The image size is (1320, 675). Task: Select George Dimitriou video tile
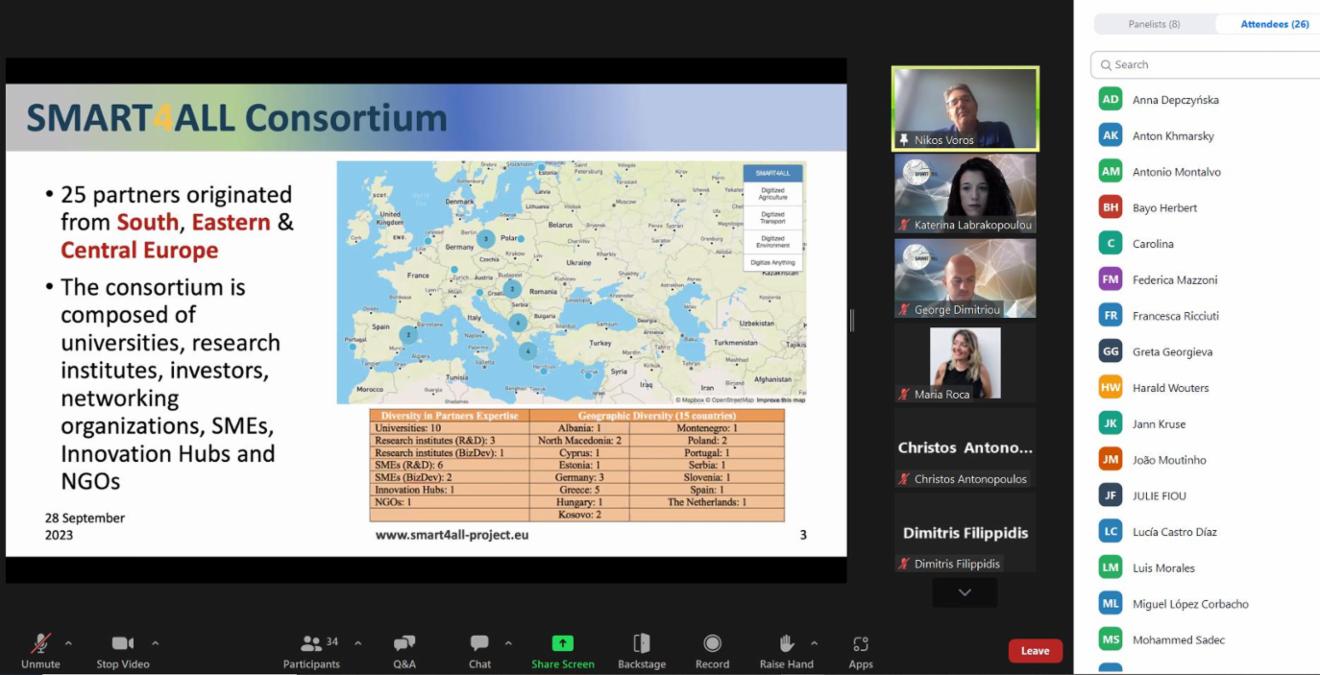[x=965, y=279]
